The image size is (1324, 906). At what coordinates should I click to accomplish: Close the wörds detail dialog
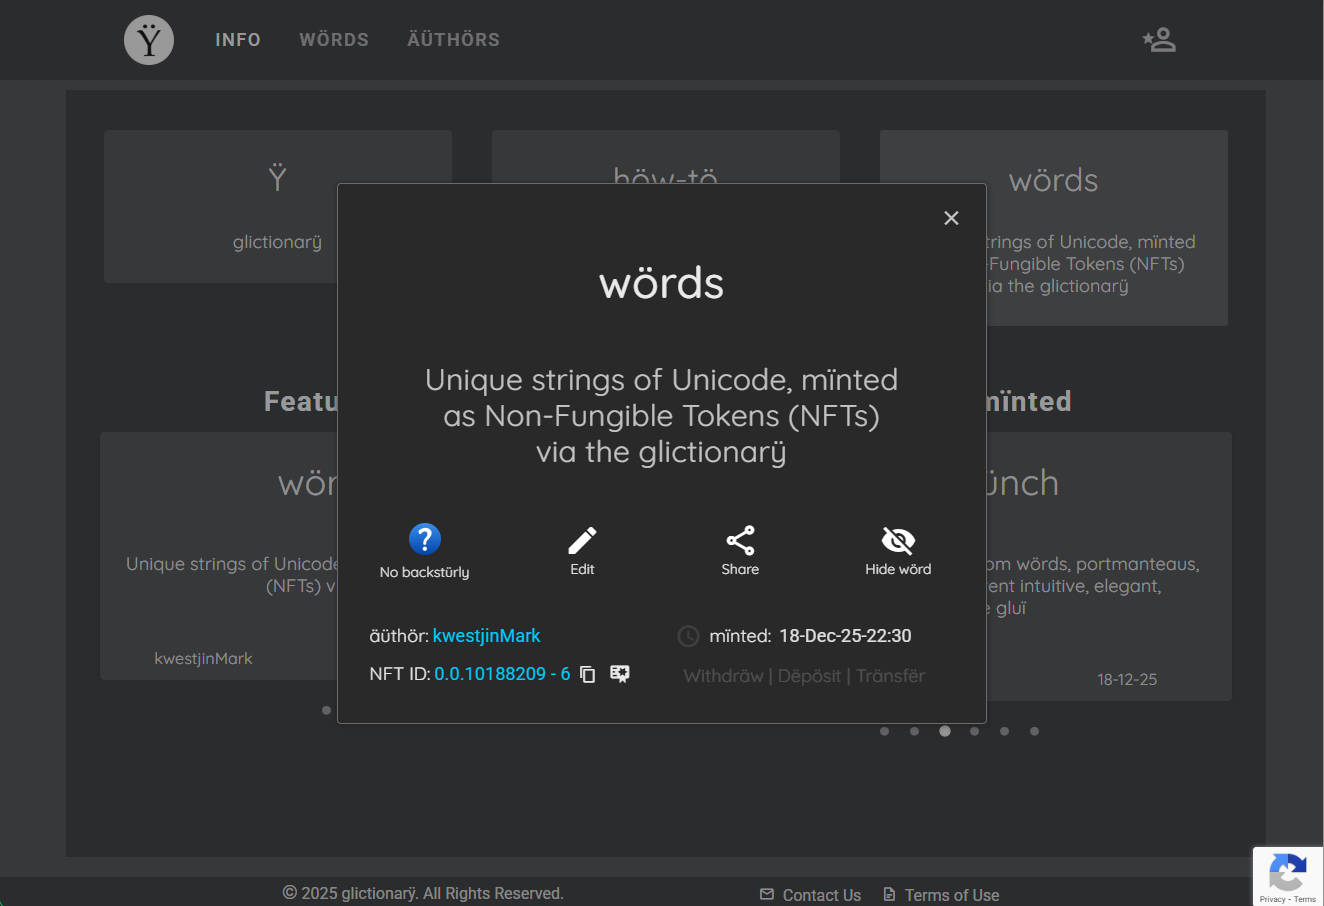point(951,218)
